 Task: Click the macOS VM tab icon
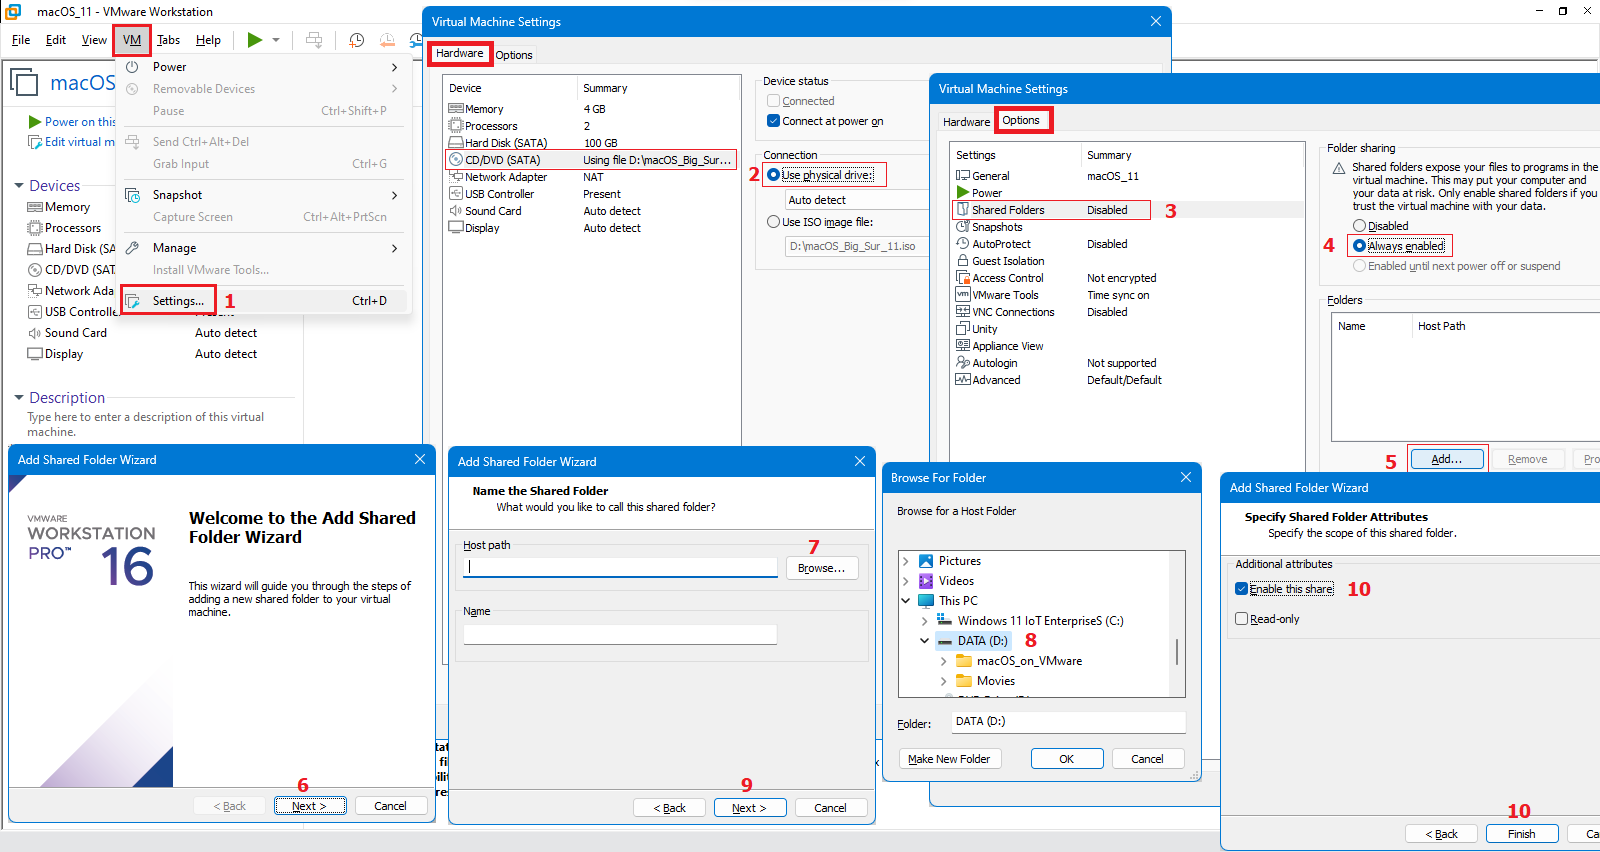24,82
